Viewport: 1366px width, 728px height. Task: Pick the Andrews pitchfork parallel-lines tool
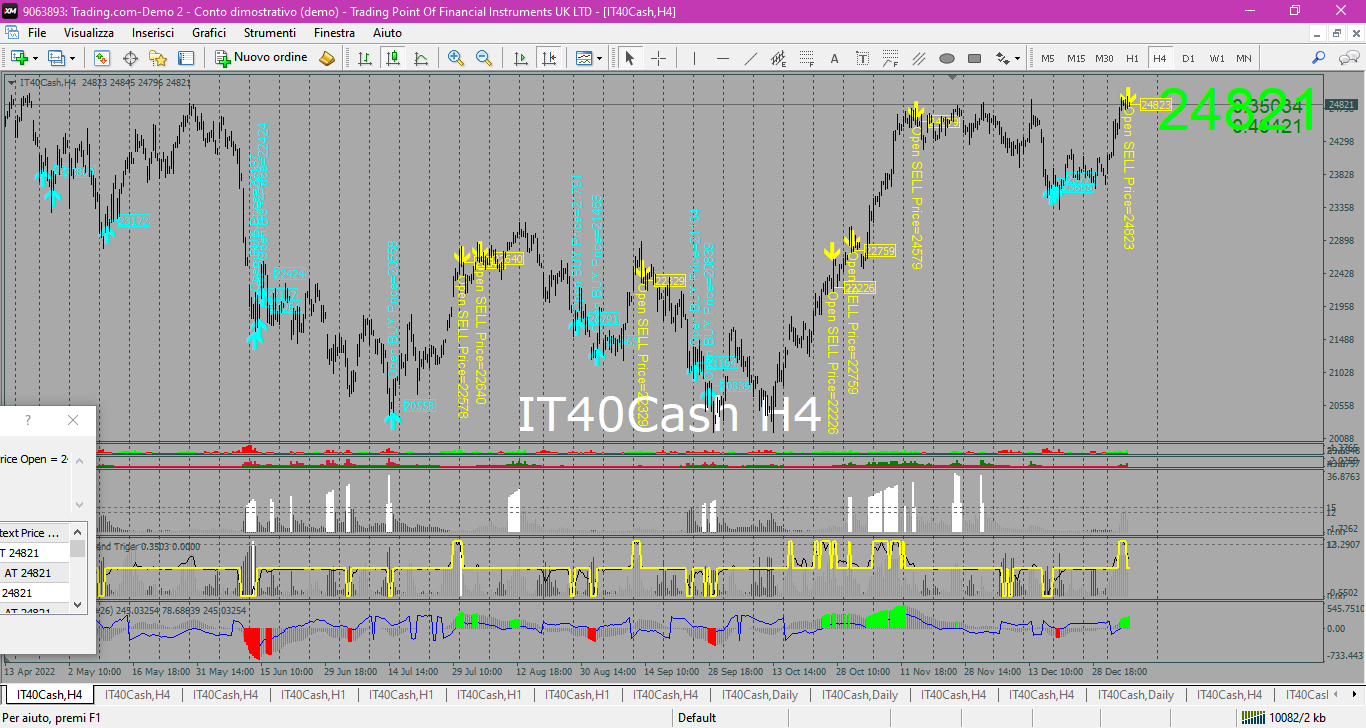(x=919, y=58)
